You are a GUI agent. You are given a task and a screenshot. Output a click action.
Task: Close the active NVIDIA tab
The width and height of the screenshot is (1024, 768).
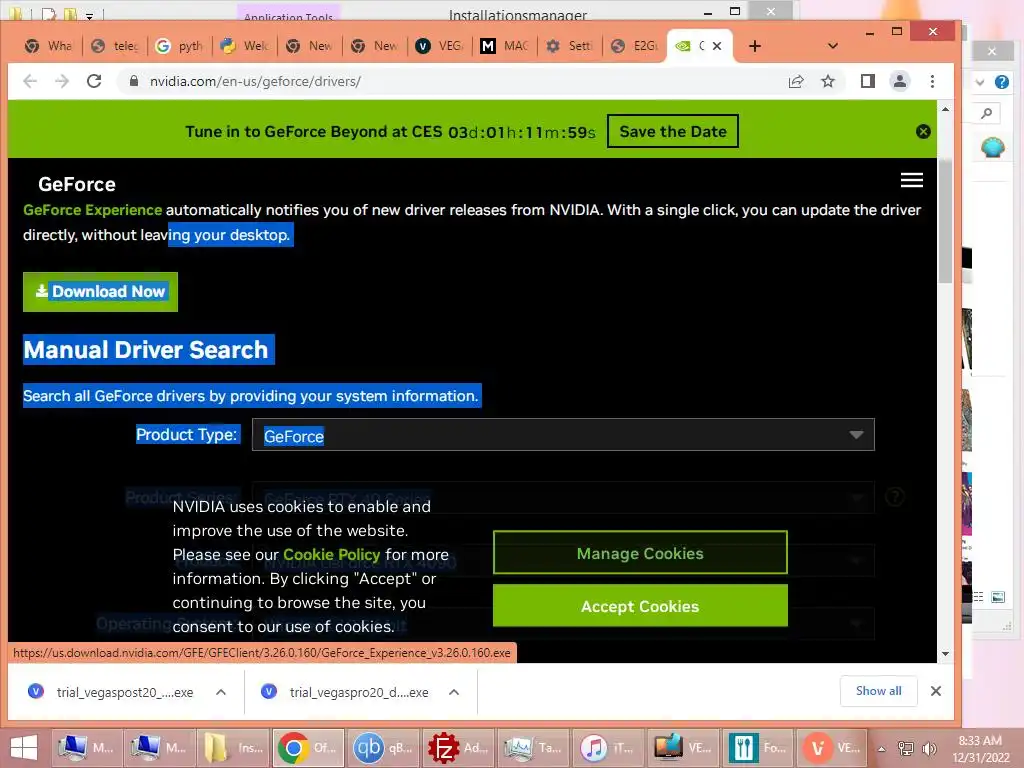pyautogui.click(x=717, y=46)
